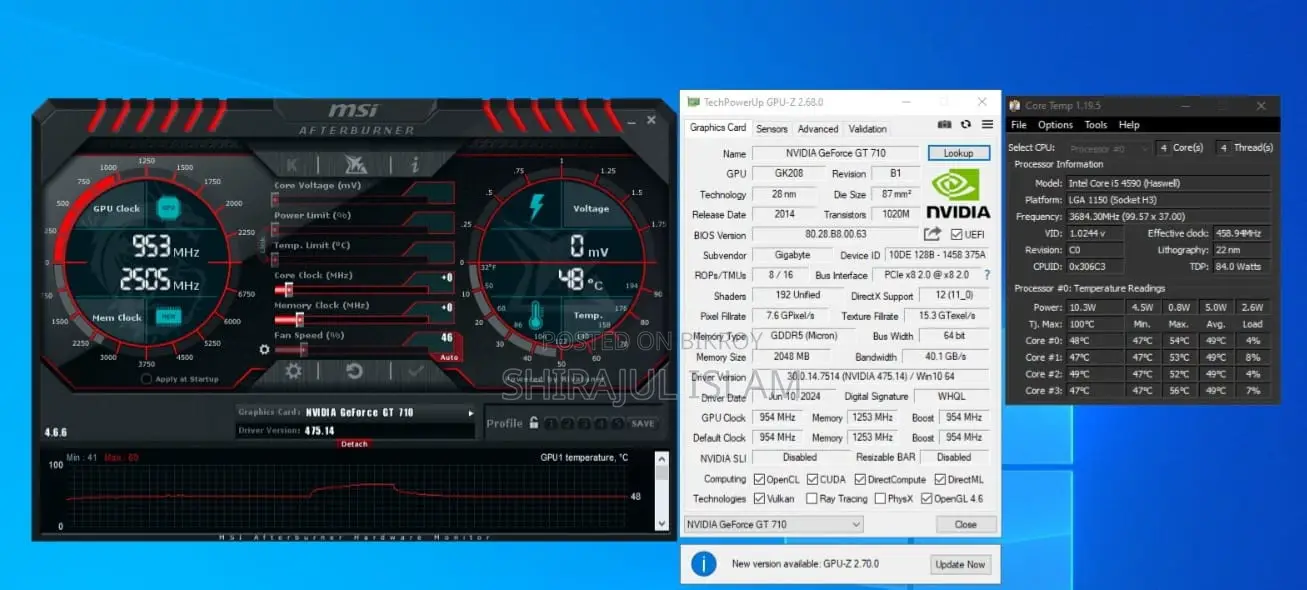
Task: Toggle the DirectCompute checkbox
Action: [860, 480]
